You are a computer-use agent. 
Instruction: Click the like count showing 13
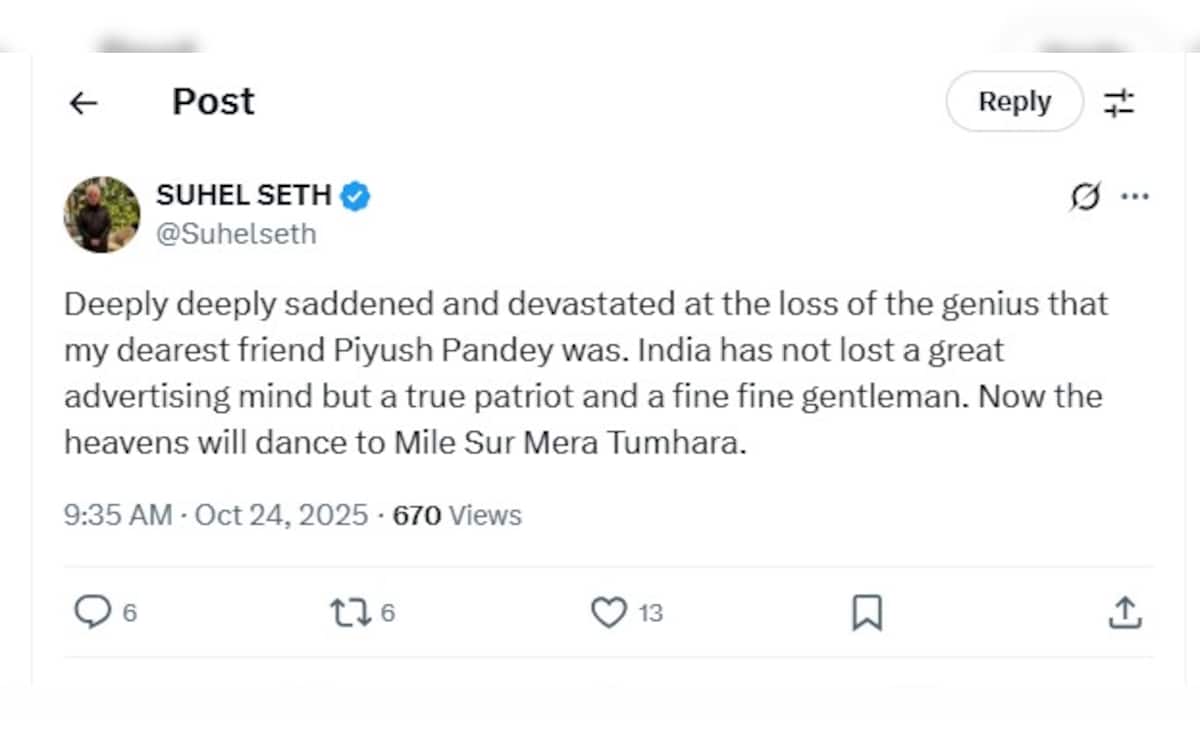click(x=651, y=613)
